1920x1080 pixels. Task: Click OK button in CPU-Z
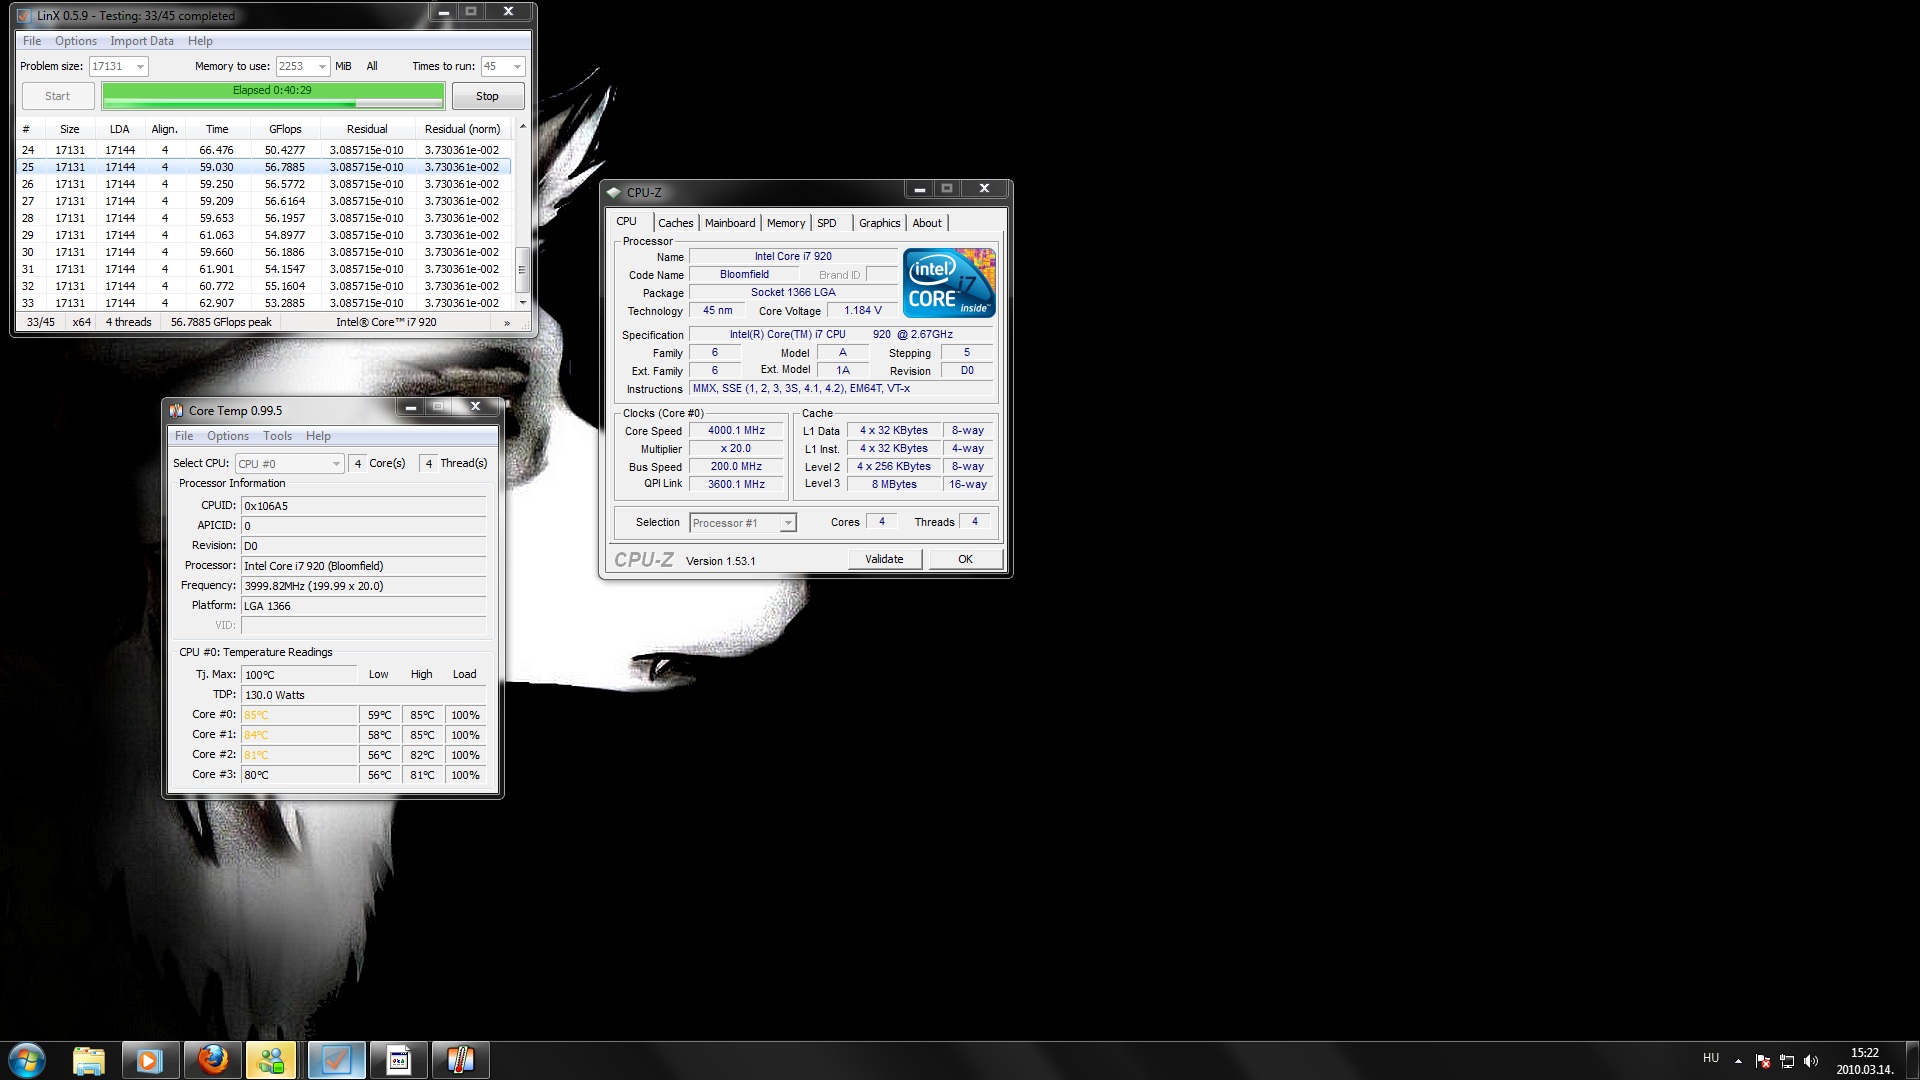(x=965, y=559)
